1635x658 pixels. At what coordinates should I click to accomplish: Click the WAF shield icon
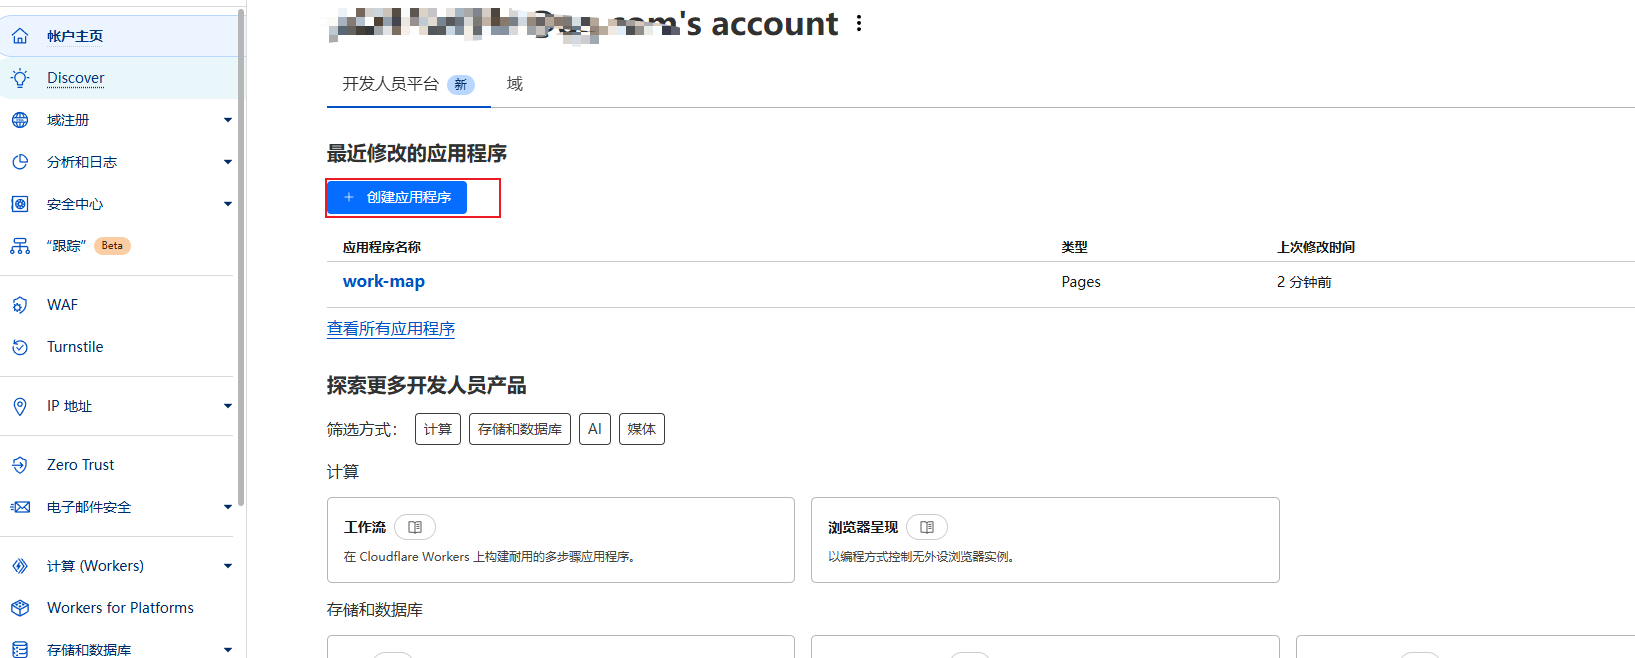point(20,305)
